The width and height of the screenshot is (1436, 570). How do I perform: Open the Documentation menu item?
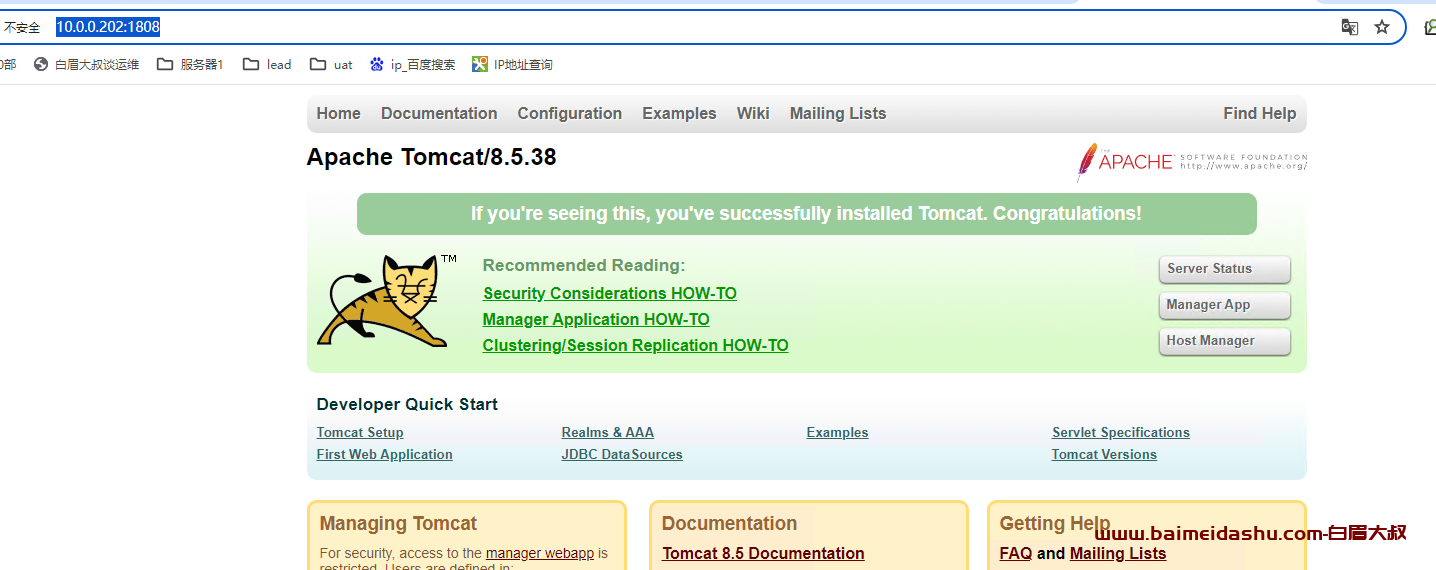439,113
